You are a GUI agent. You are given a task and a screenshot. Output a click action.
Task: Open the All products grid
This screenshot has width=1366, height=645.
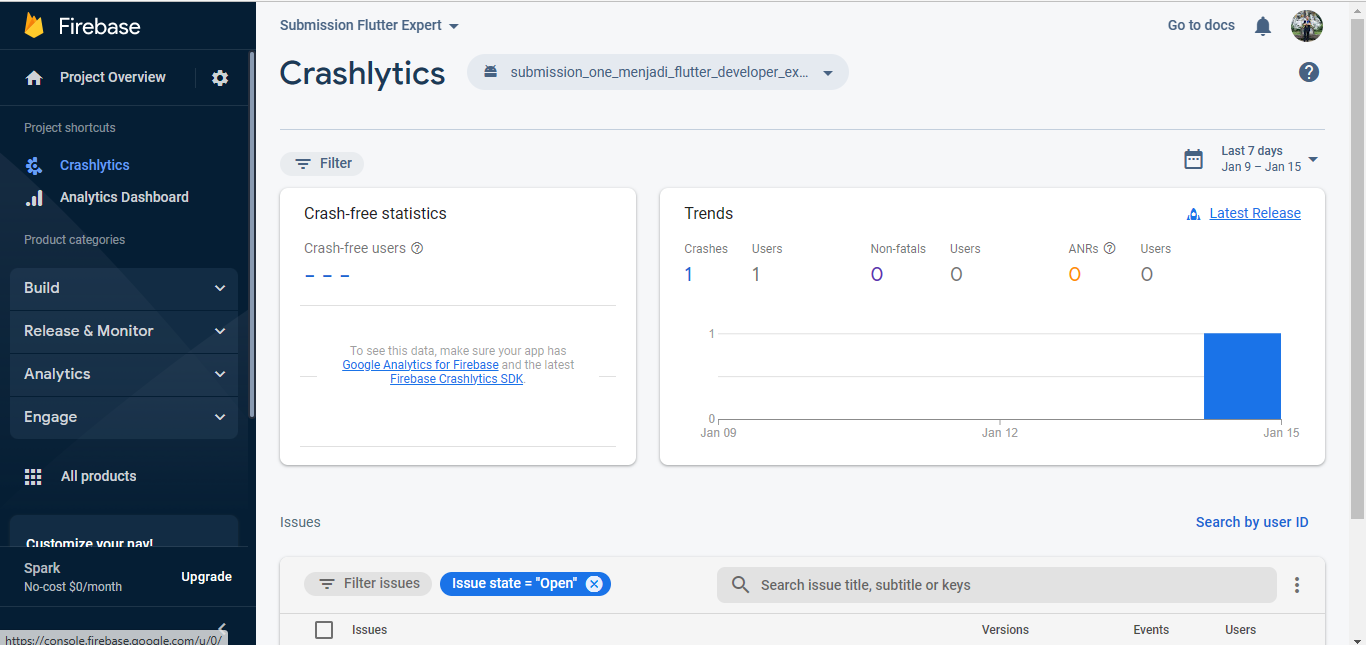98,475
